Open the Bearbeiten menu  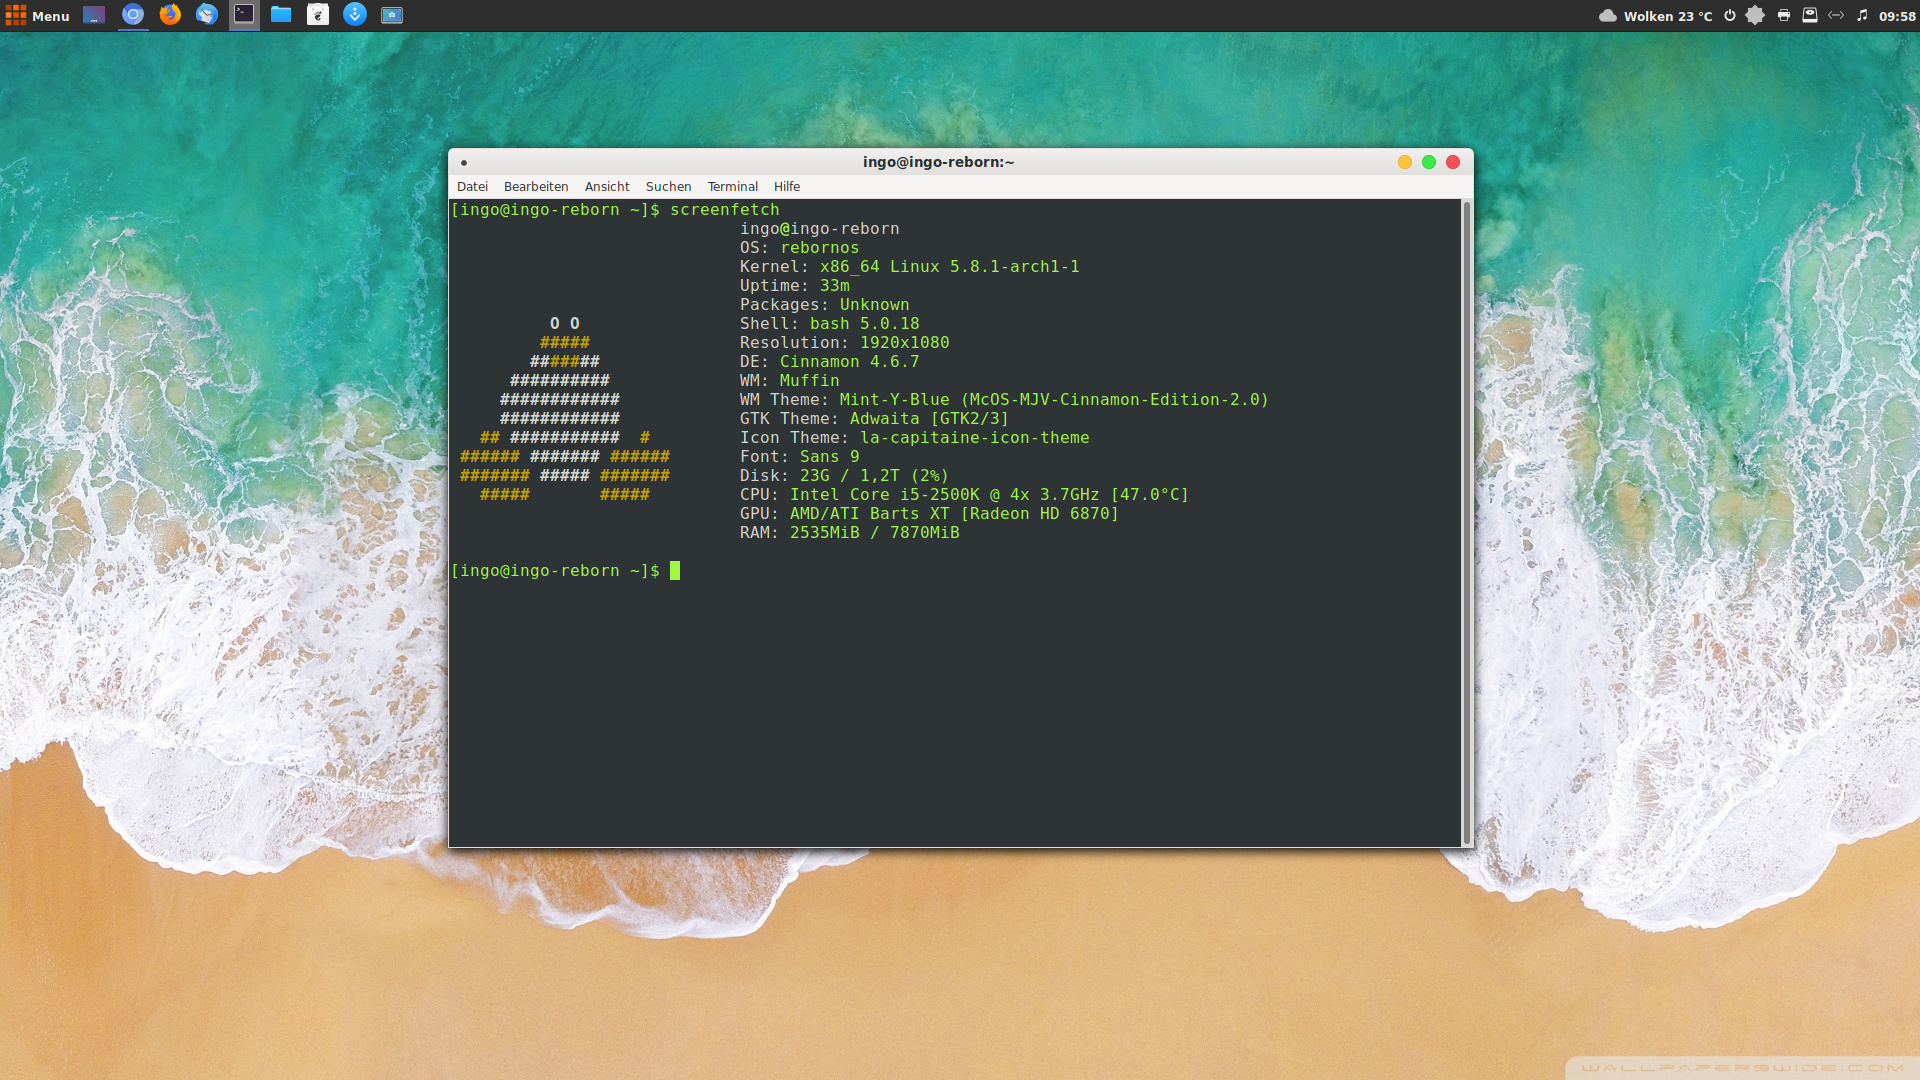[536, 187]
